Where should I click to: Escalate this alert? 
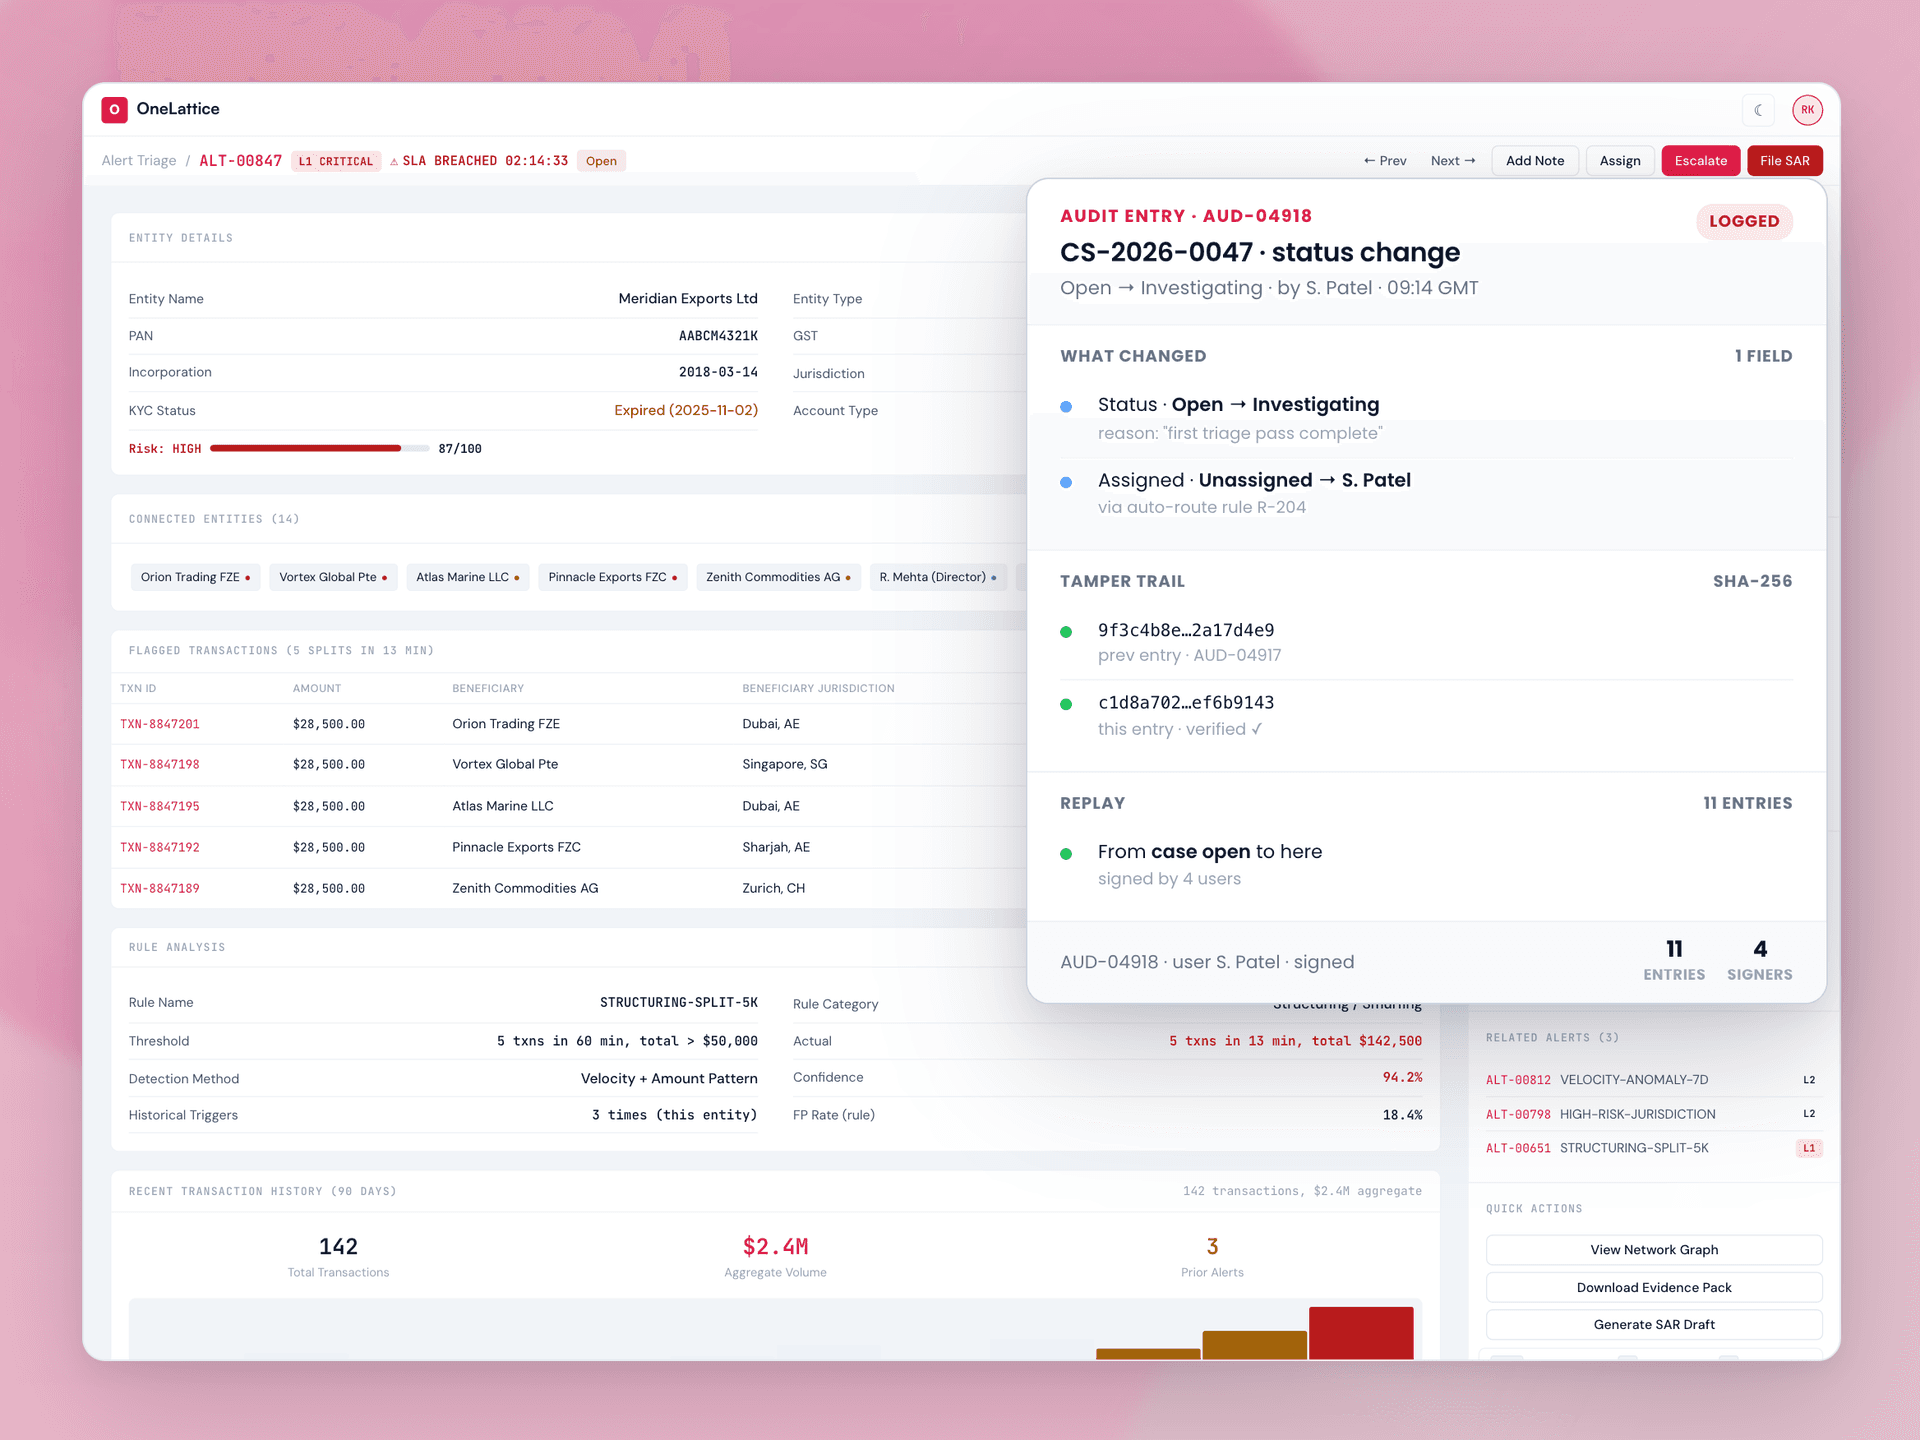1701,161
